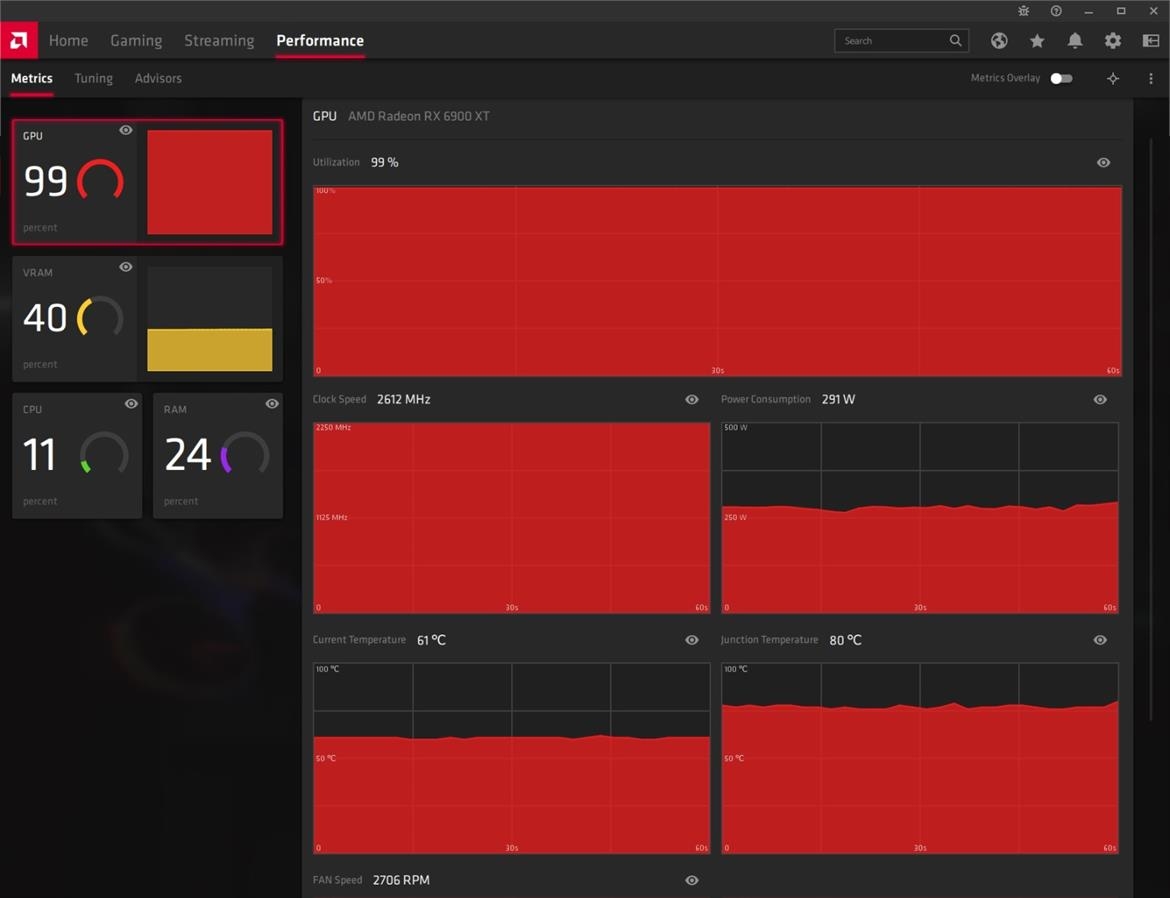Open the Tuning sub-tab
This screenshot has width=1170, height=898.
coord(93,78)
